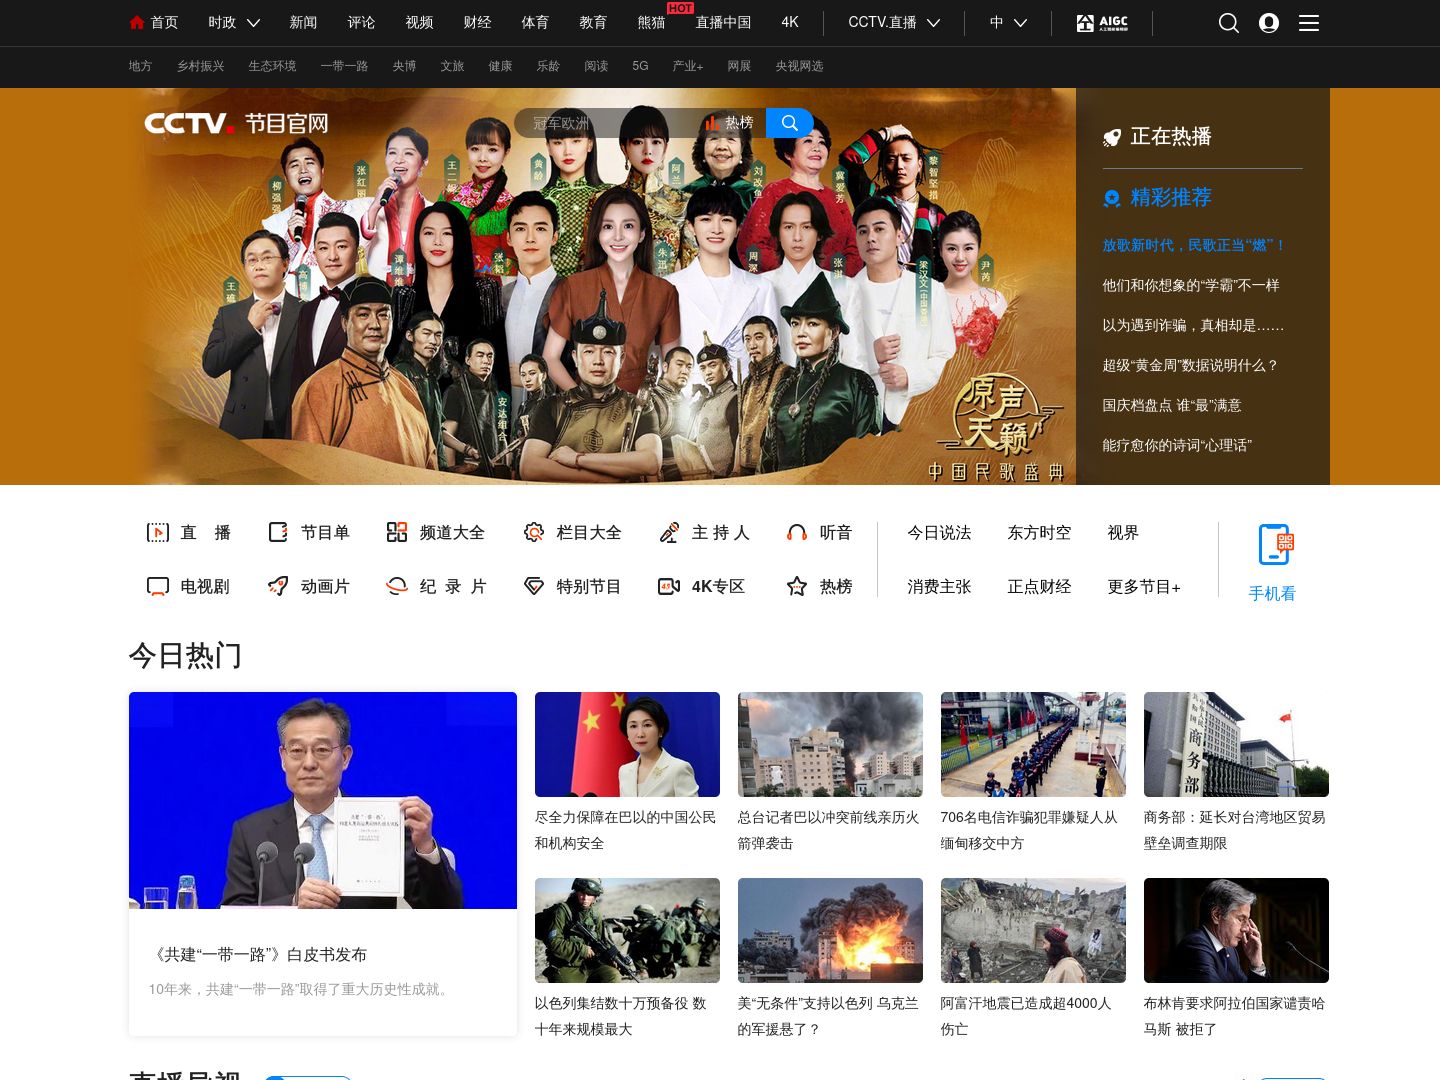1440x1080 pixels.
Task: Click the 电视剧 TV icon
Action: point(158,587)
